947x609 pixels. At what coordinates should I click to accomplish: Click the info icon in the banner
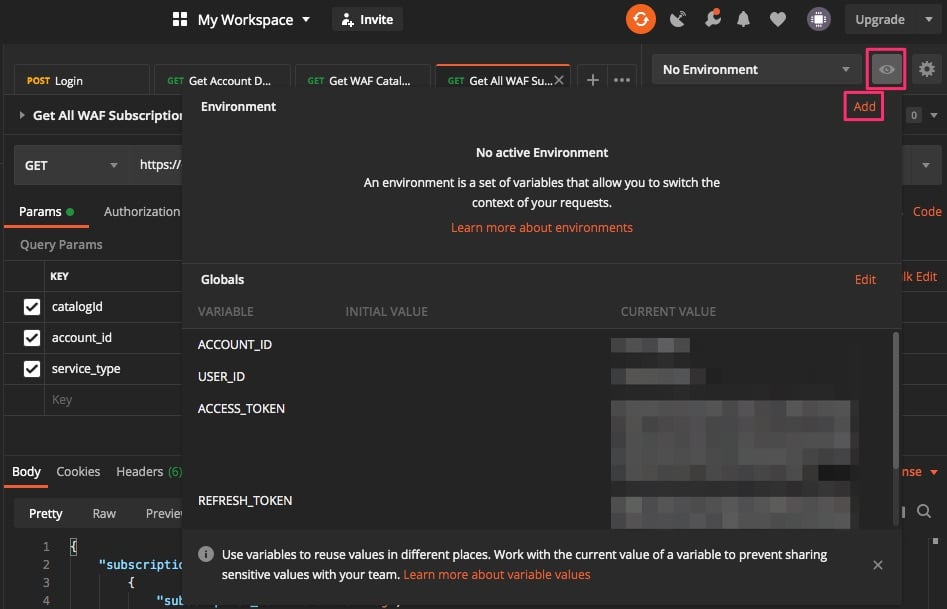pyautogui.click(x=206, y=554)
